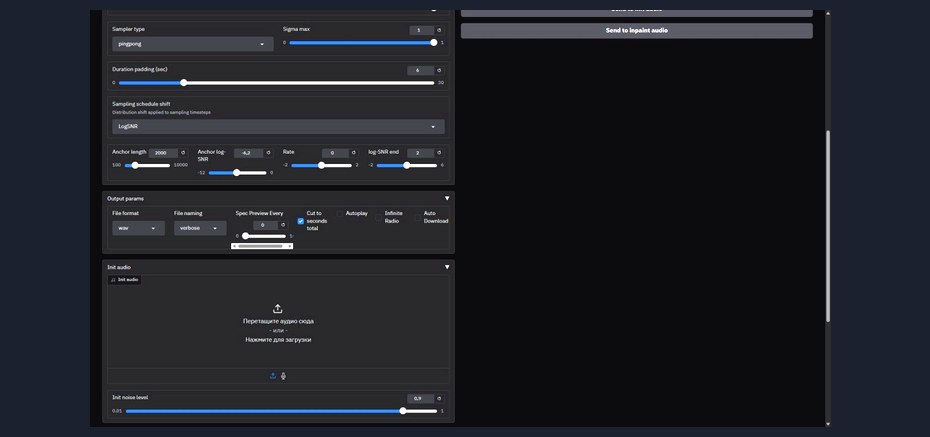Reset the Init noise level value
This screenshot has height=437, width=930.
pyautogui.click(x=439, y=398)
